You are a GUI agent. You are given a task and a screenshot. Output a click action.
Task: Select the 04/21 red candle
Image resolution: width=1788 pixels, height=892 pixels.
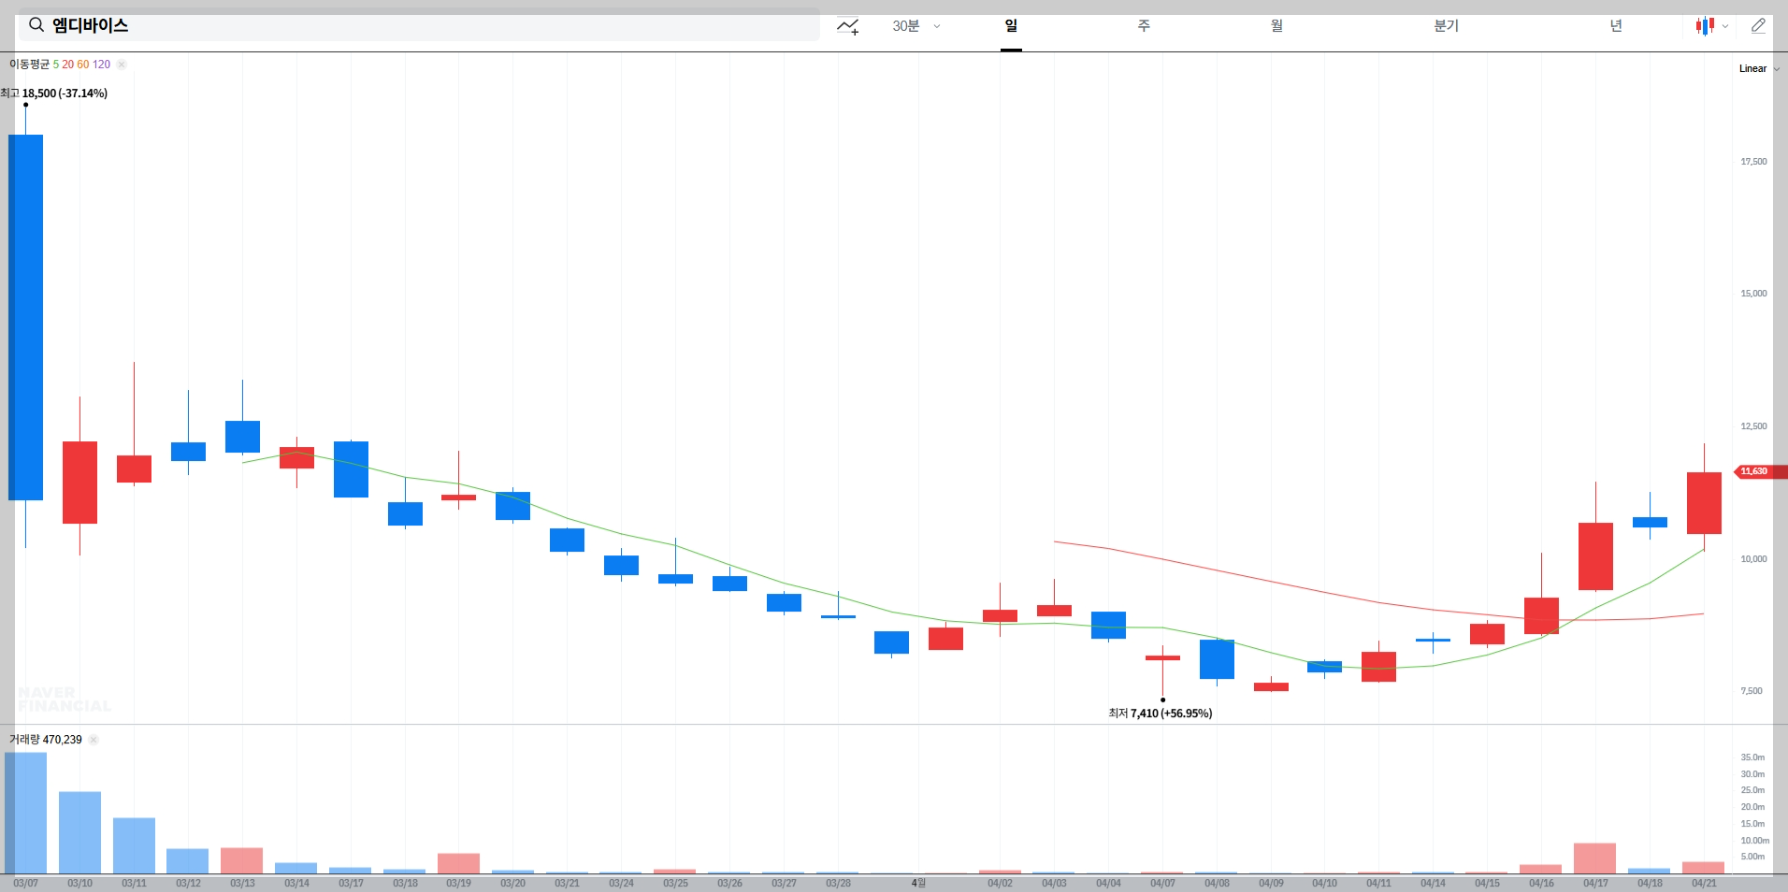point(1704,503)
